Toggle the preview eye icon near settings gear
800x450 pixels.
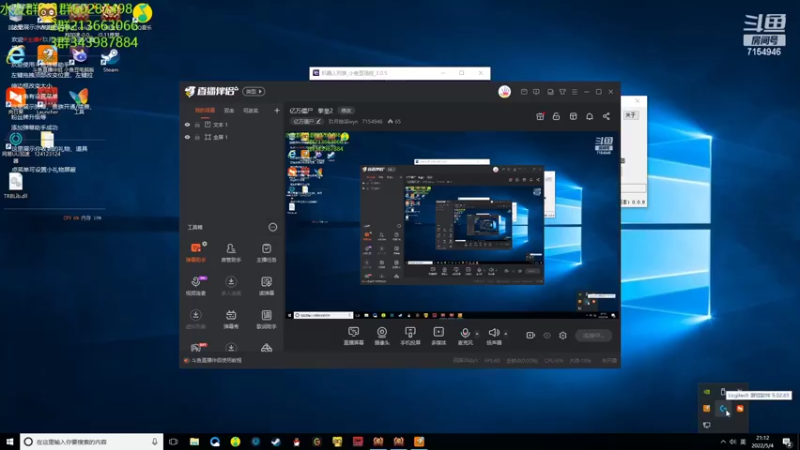coord(547,335)
